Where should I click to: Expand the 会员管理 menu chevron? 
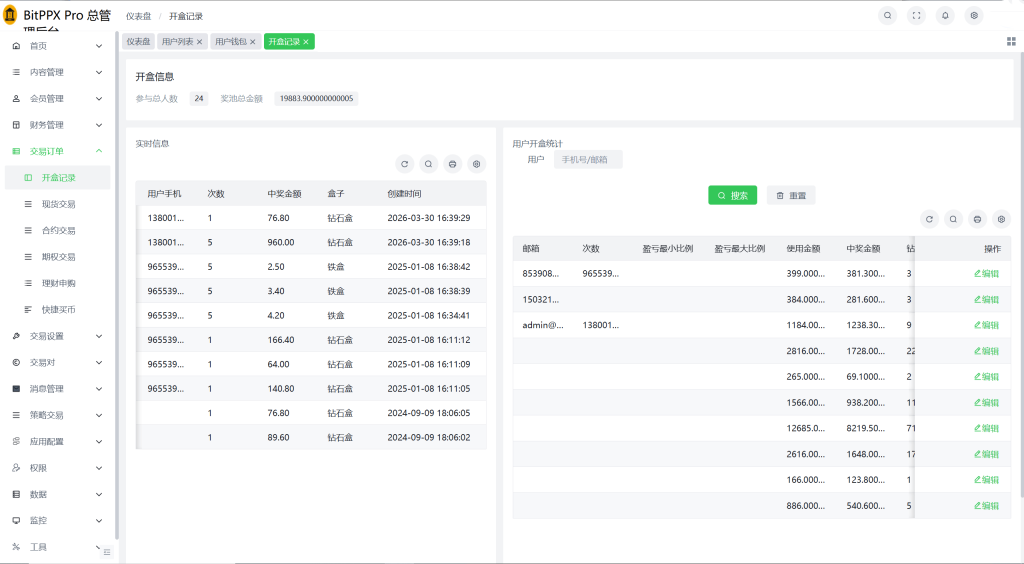click(x=99, y=99)
